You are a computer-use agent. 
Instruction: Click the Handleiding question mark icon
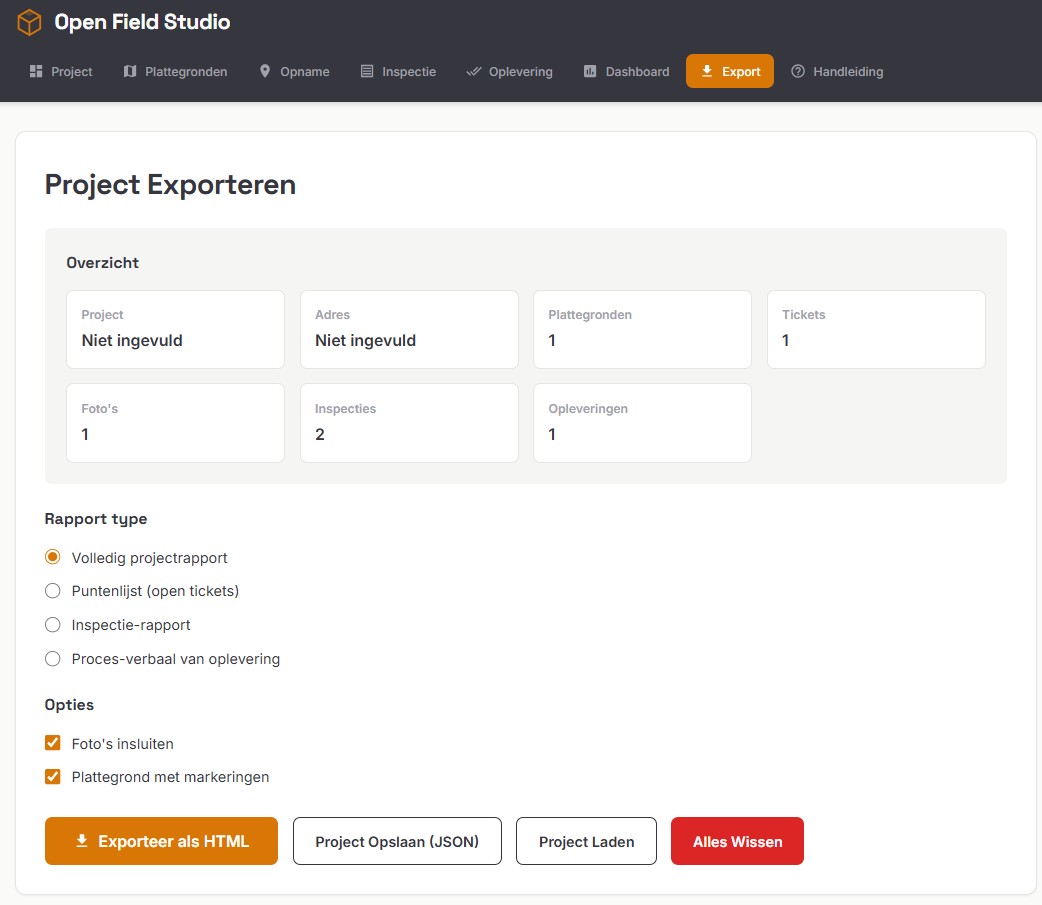pyautogui.click(x=798, y=72)
